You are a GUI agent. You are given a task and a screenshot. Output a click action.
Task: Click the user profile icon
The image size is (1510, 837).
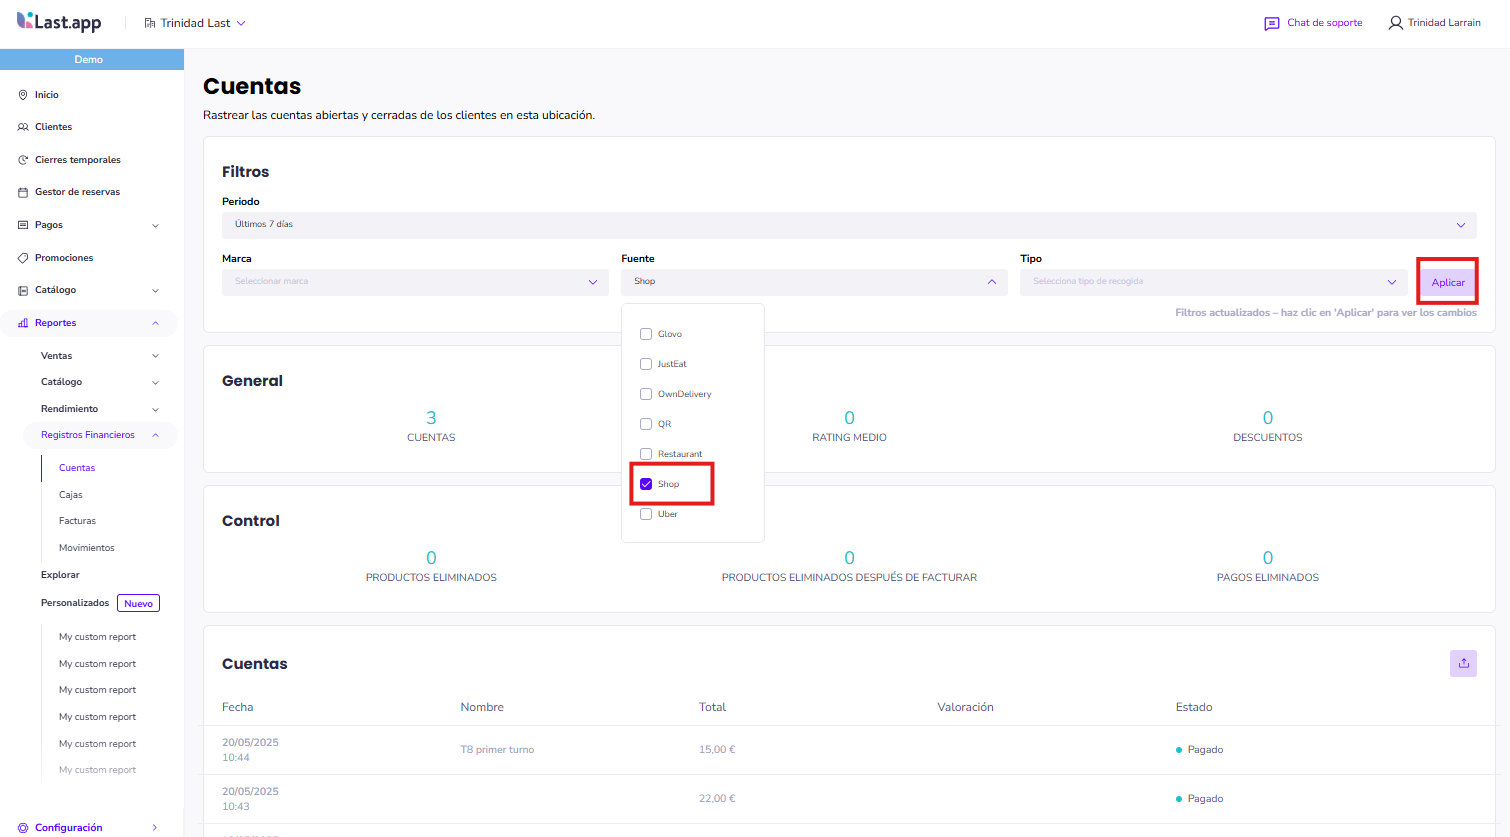(x=1395, y=23)
